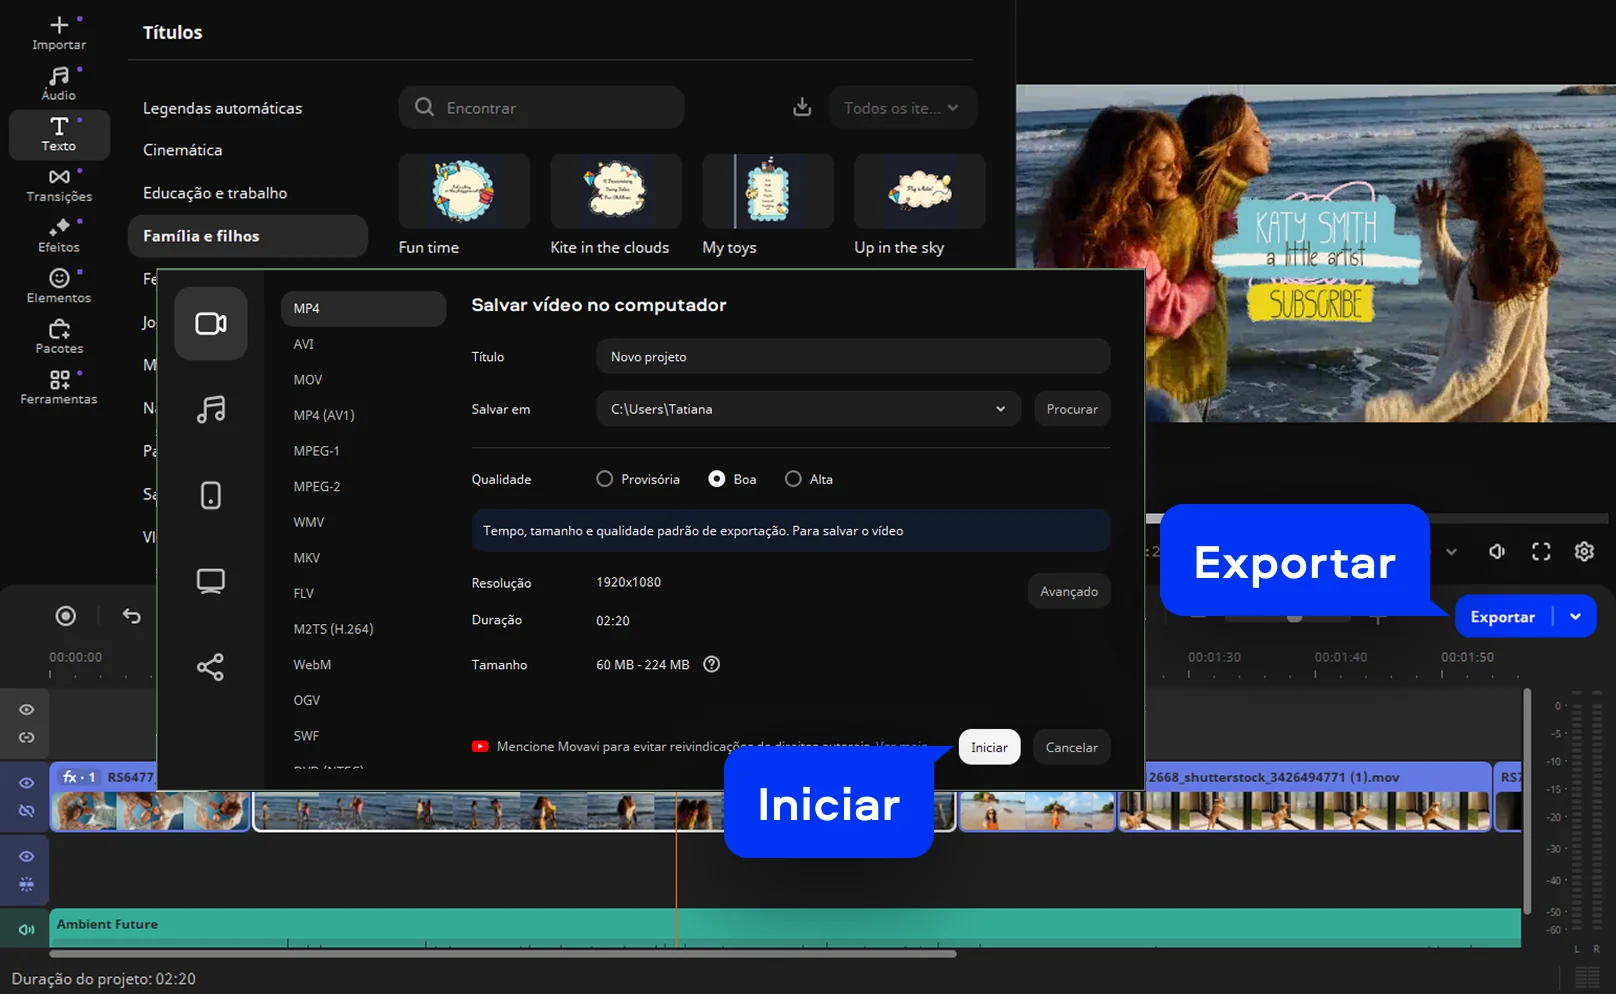Expand the Exportar button dropdown arrow
The image size is (1616, 994).
pyautogui.click(x=1576, y=617)
